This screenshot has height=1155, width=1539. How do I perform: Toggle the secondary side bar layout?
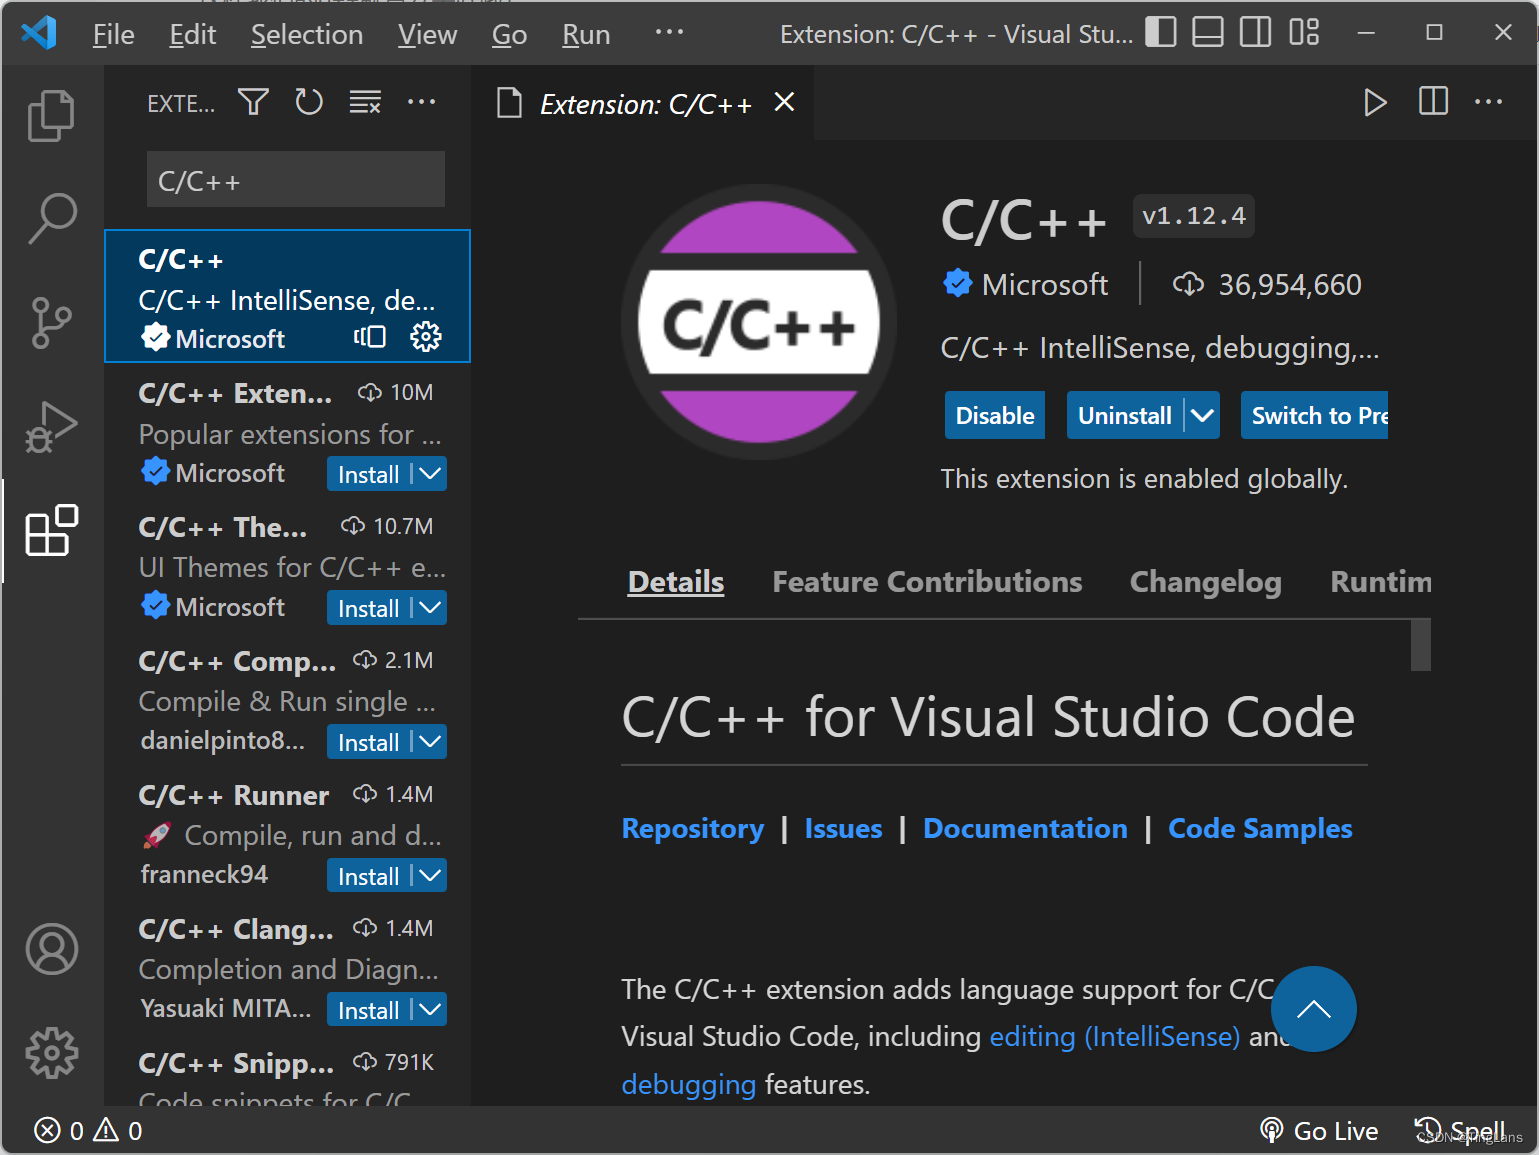1255,33
